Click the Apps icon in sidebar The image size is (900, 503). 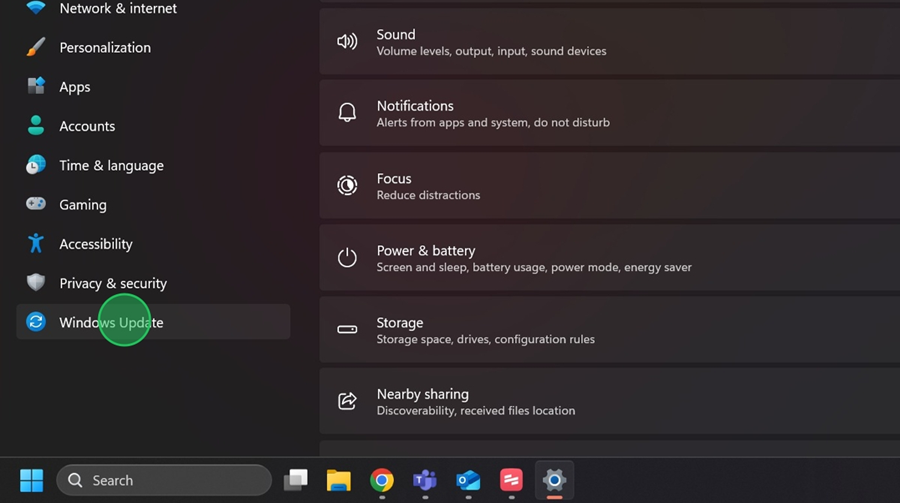(x=36, y=87)
